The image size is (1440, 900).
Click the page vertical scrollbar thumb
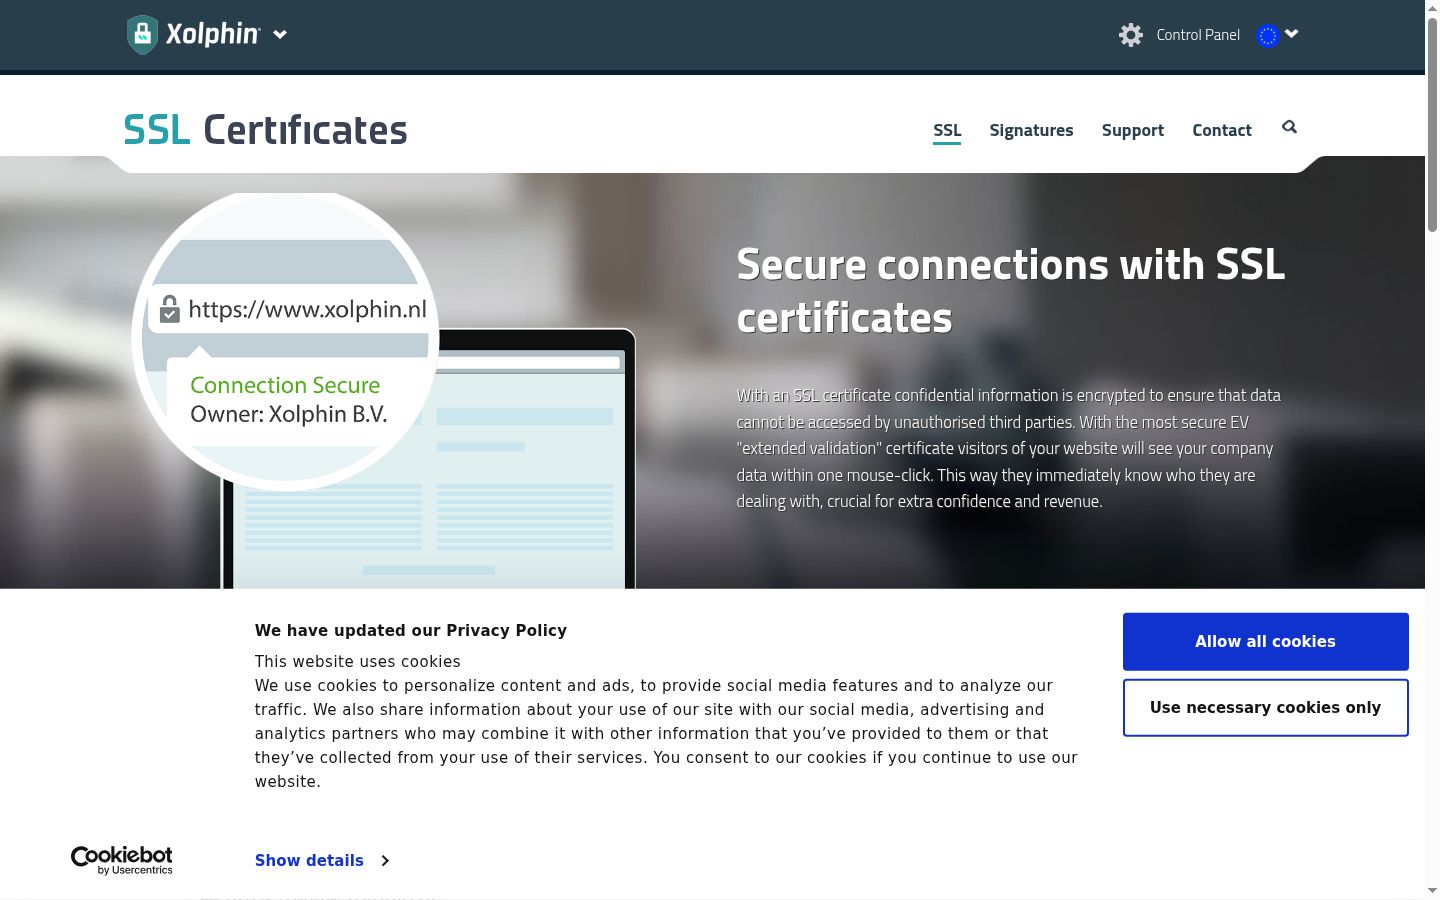[1432, 125]
